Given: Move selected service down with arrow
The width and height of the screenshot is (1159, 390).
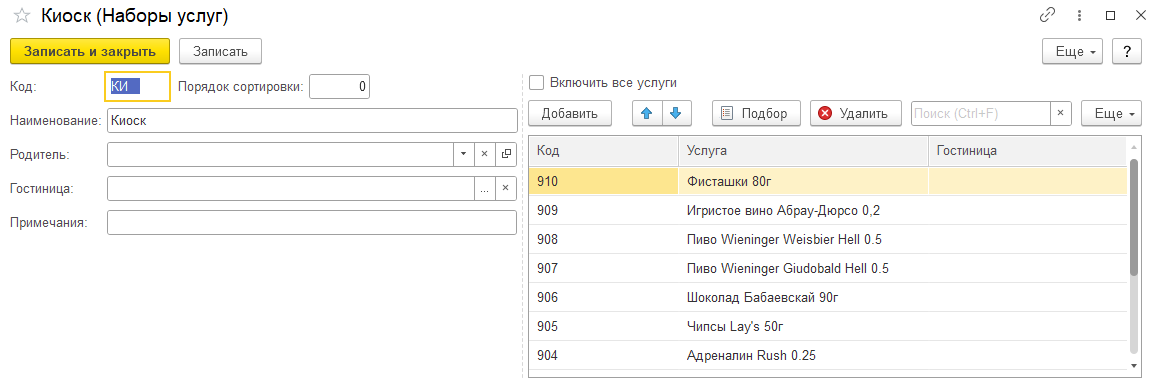Looking at the screenshot, I should (x=676, y=113).
